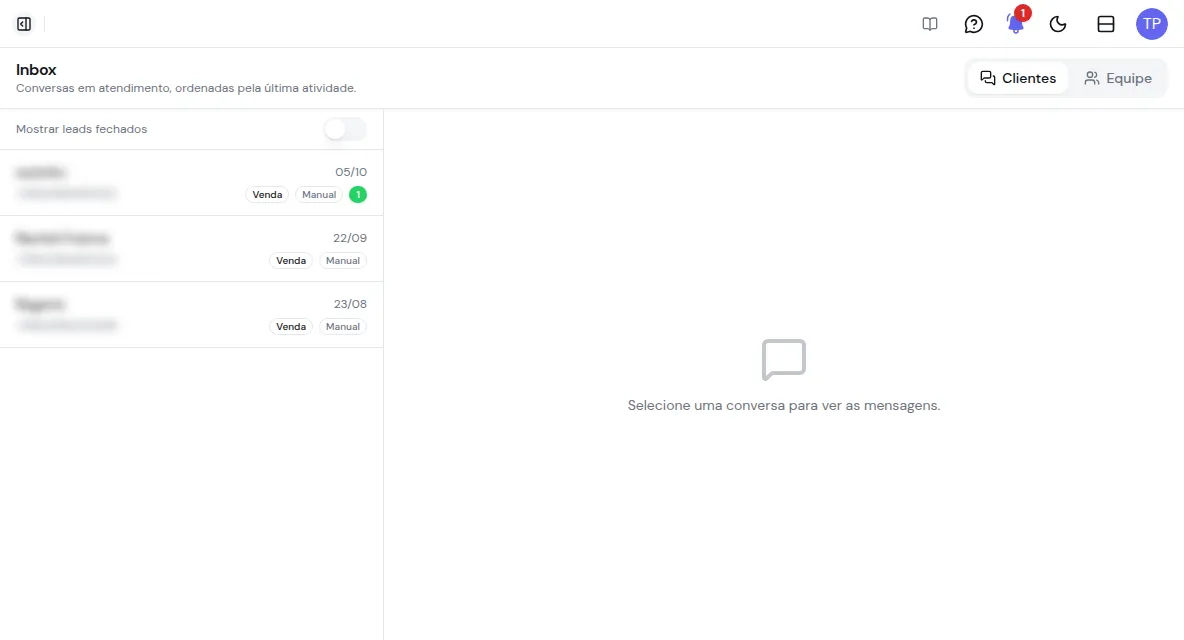Click Venda tag on 22/09 conversation

pos(291,260)
